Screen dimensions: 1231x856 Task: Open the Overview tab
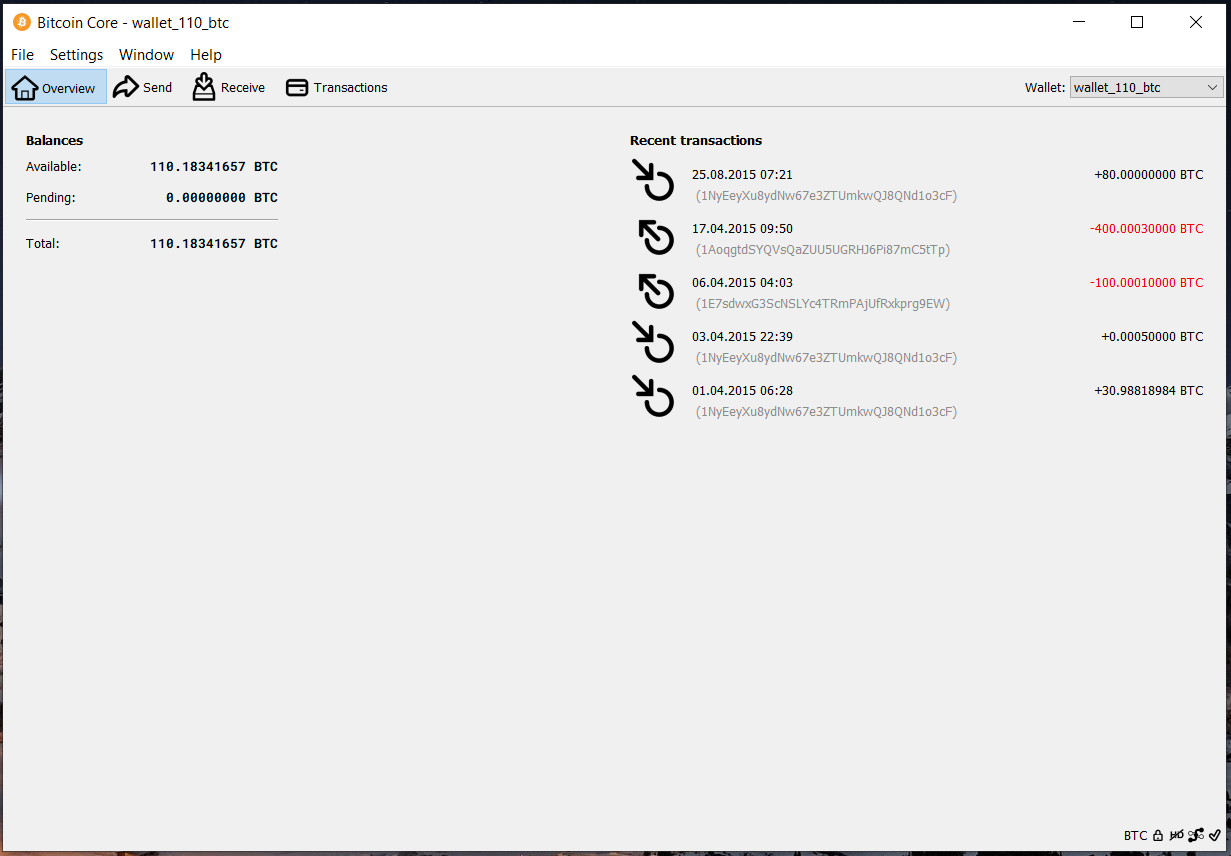pyautogui.click(x=56, y=87)
